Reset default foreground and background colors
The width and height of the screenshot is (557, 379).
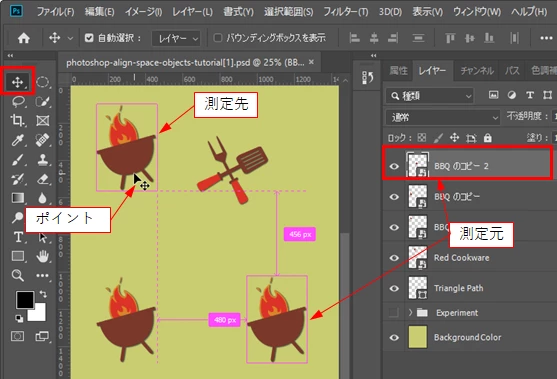click(19, 318)
